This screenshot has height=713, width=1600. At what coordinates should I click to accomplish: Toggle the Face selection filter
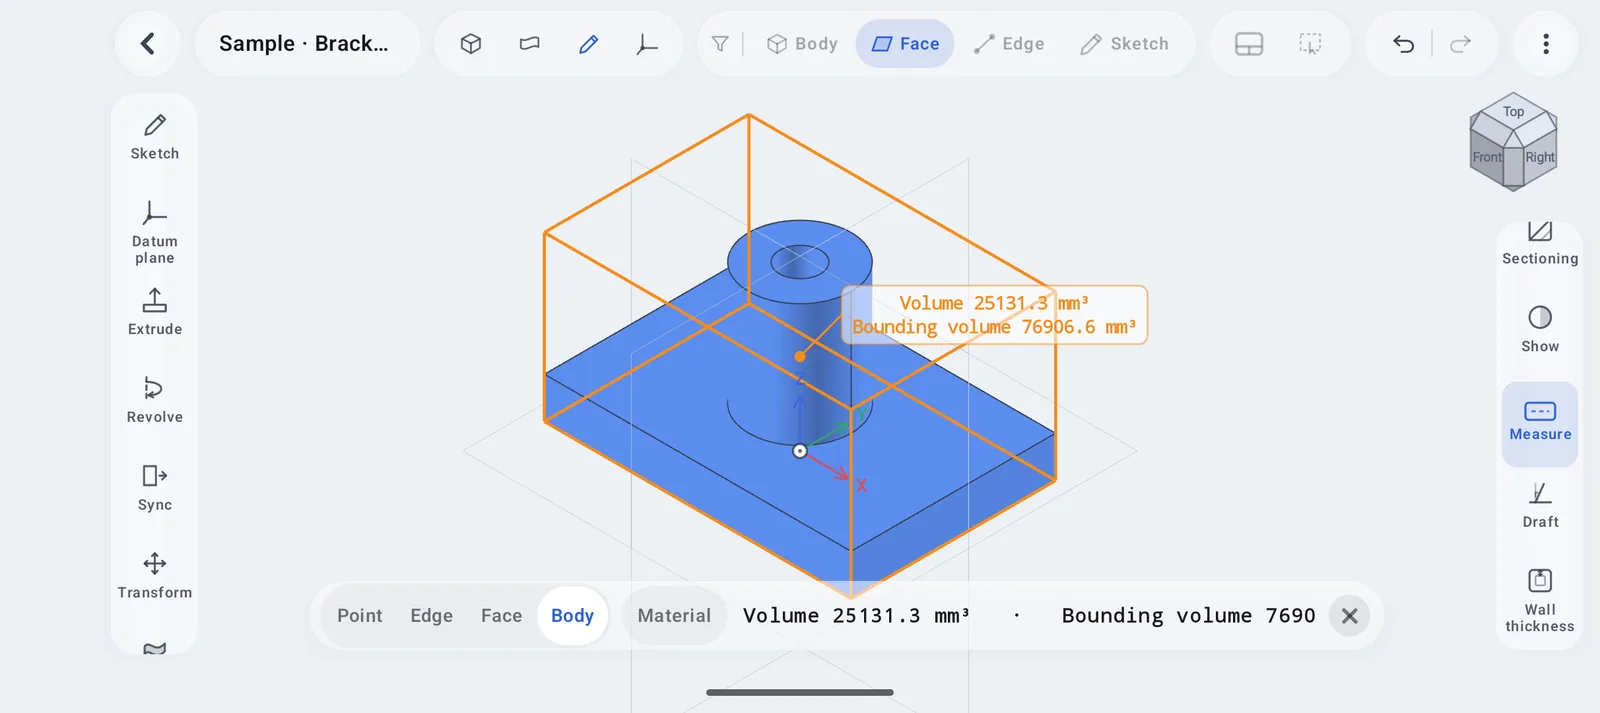[905, 44]
